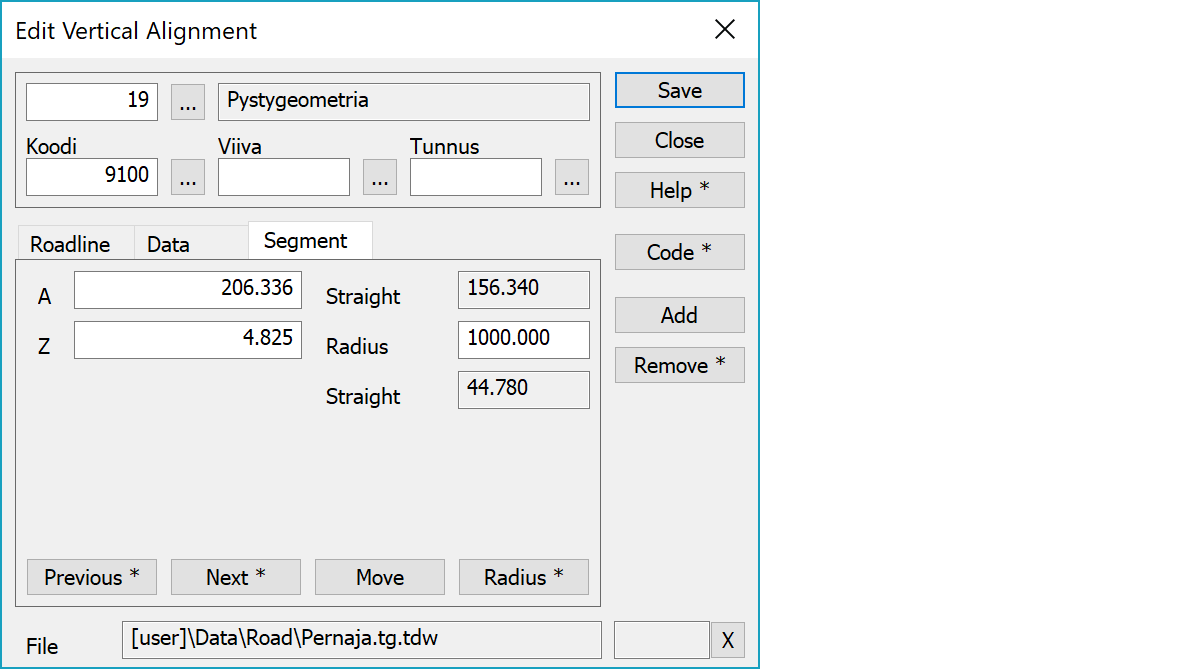Open Help for this dialog

(x=679, y=190)
